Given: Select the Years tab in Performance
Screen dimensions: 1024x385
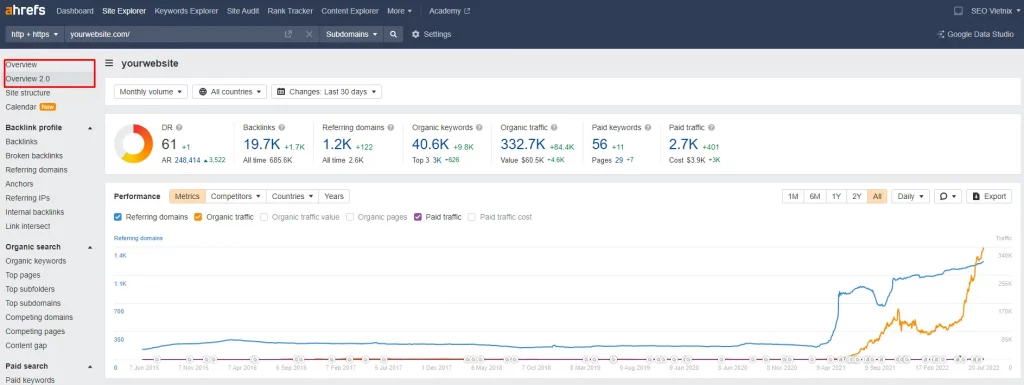Looking at the screenshot, I should pos(334,196).
